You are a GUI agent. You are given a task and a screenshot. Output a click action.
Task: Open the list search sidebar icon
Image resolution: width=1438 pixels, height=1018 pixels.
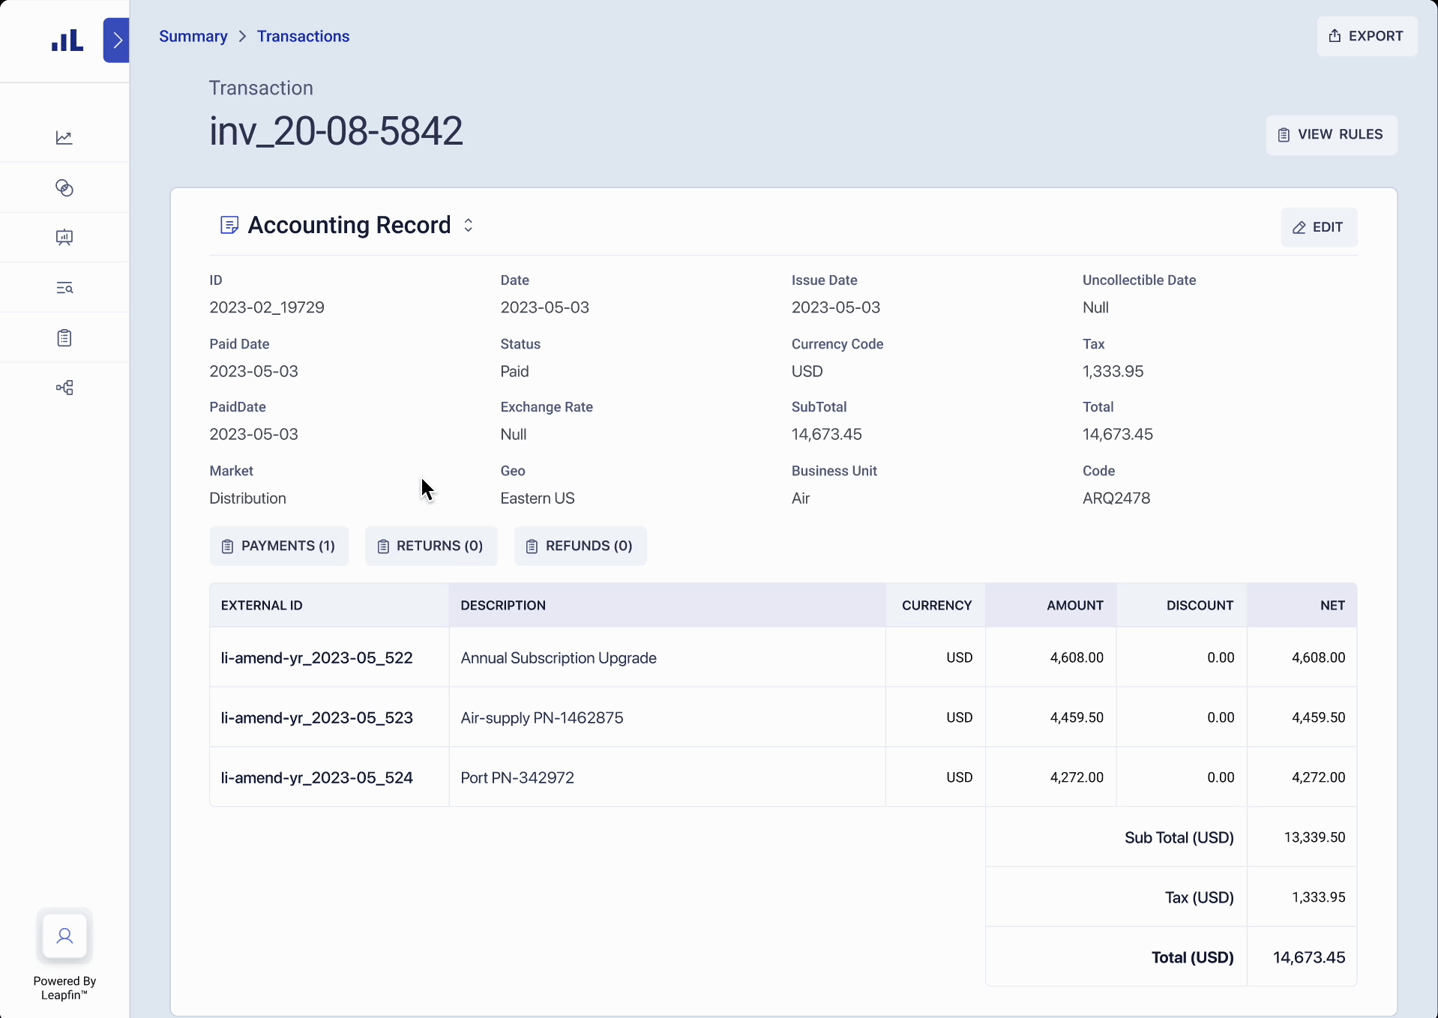pos(64,288)
